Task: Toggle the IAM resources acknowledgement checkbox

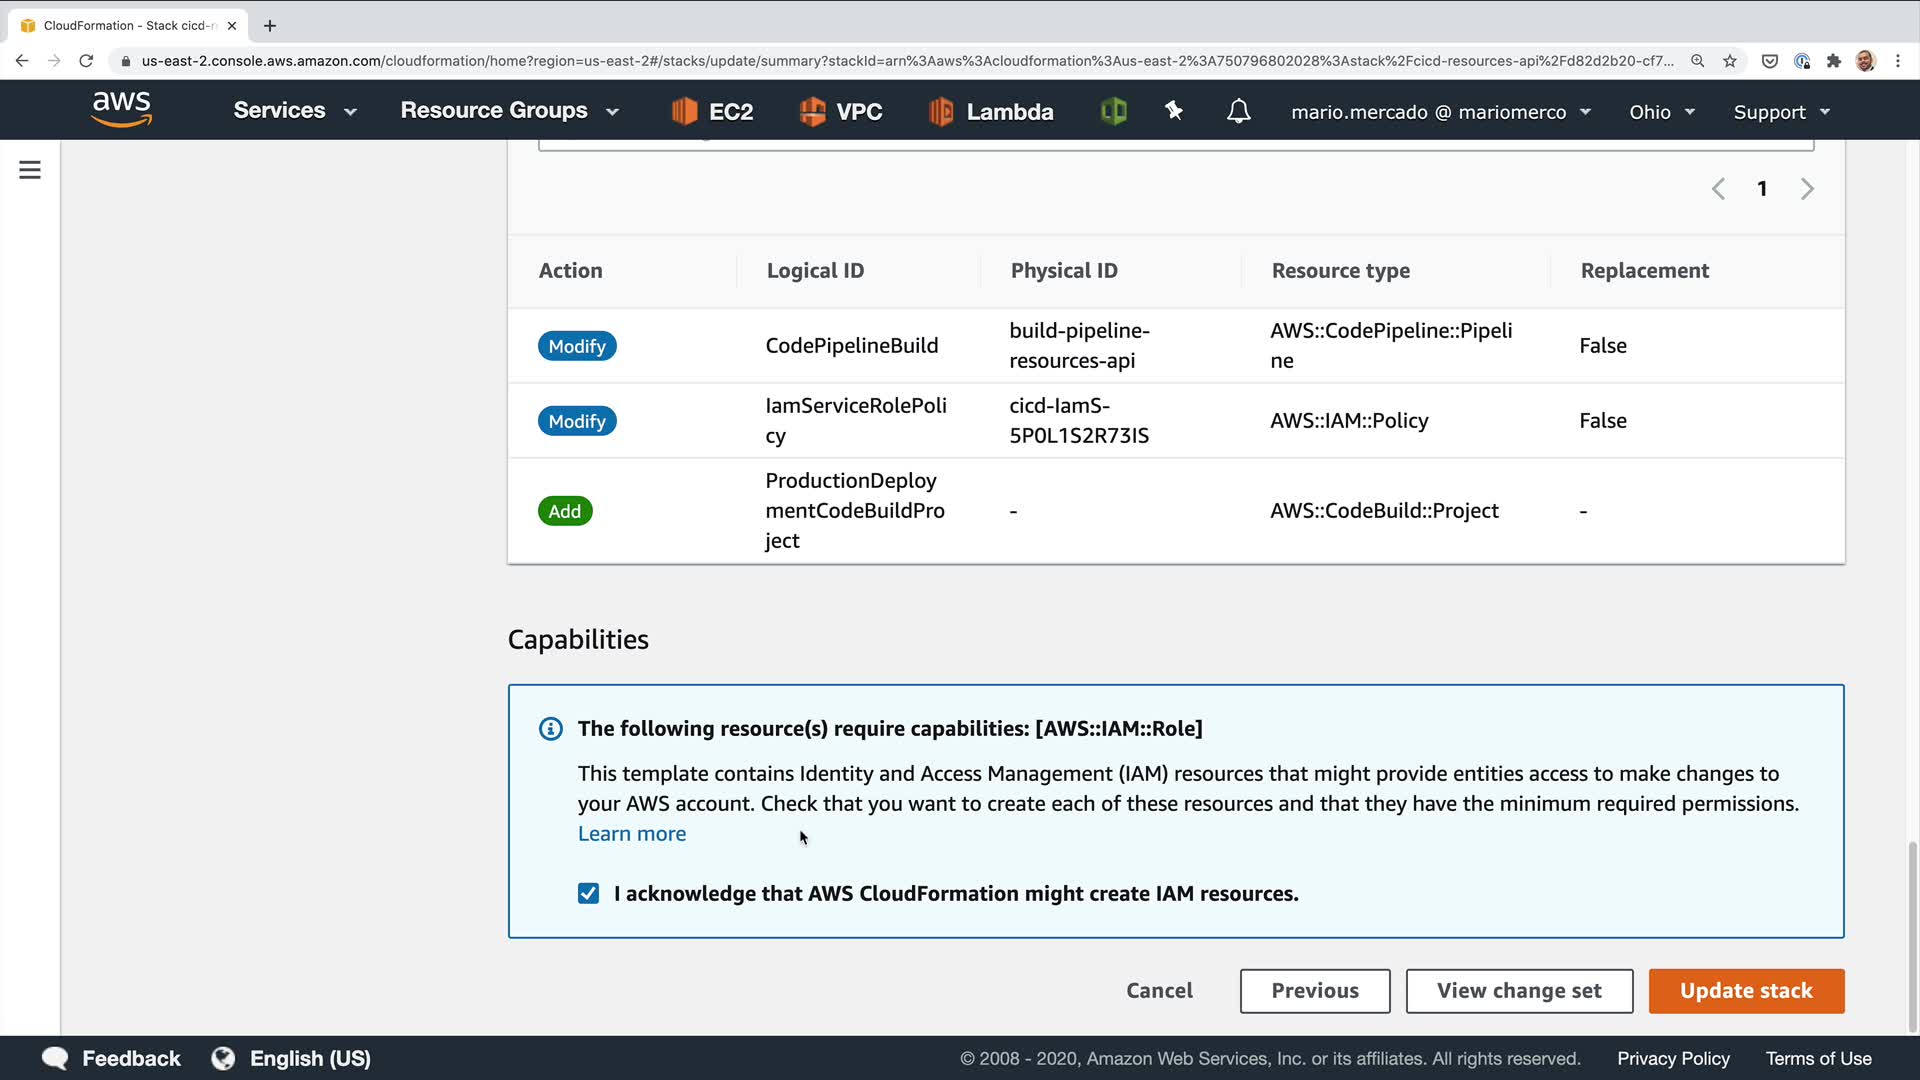Action: (589, 893)
